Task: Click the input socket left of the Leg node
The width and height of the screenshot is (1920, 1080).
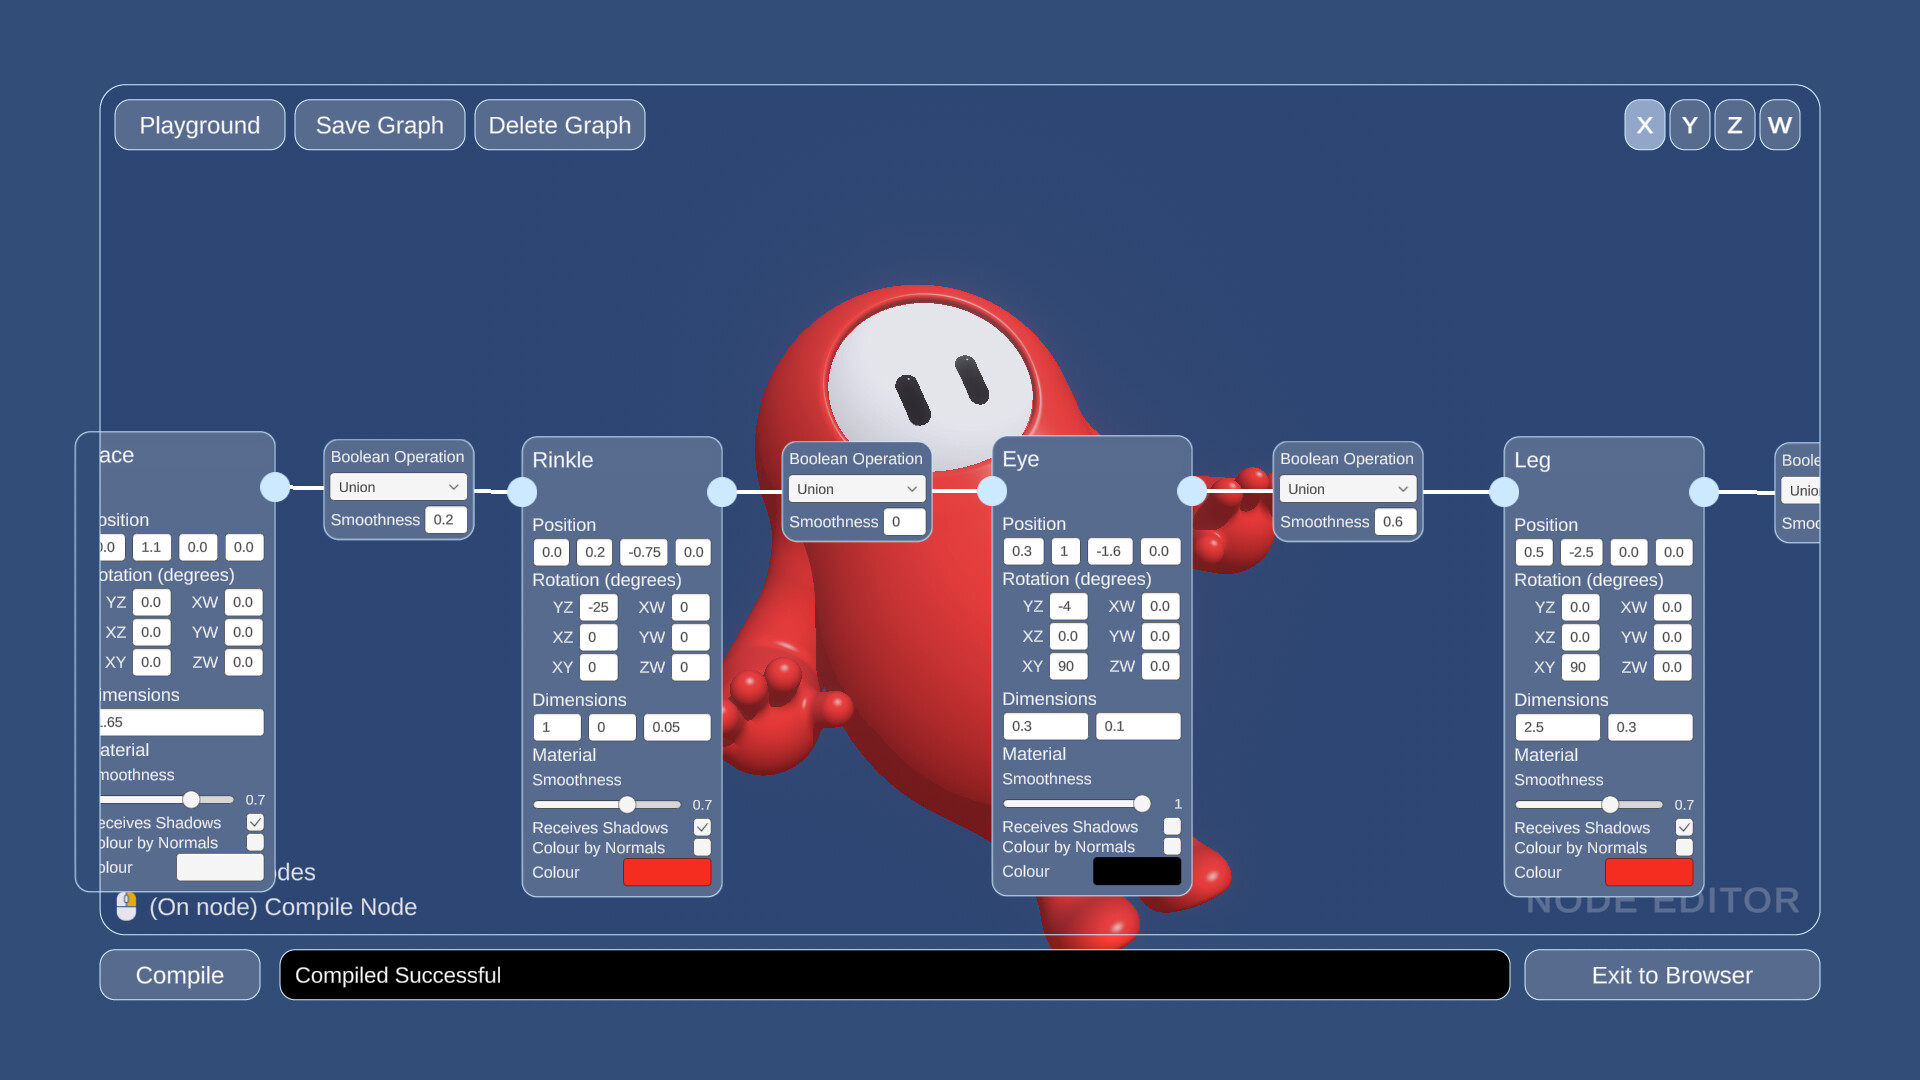Action: pos(1504,491)
